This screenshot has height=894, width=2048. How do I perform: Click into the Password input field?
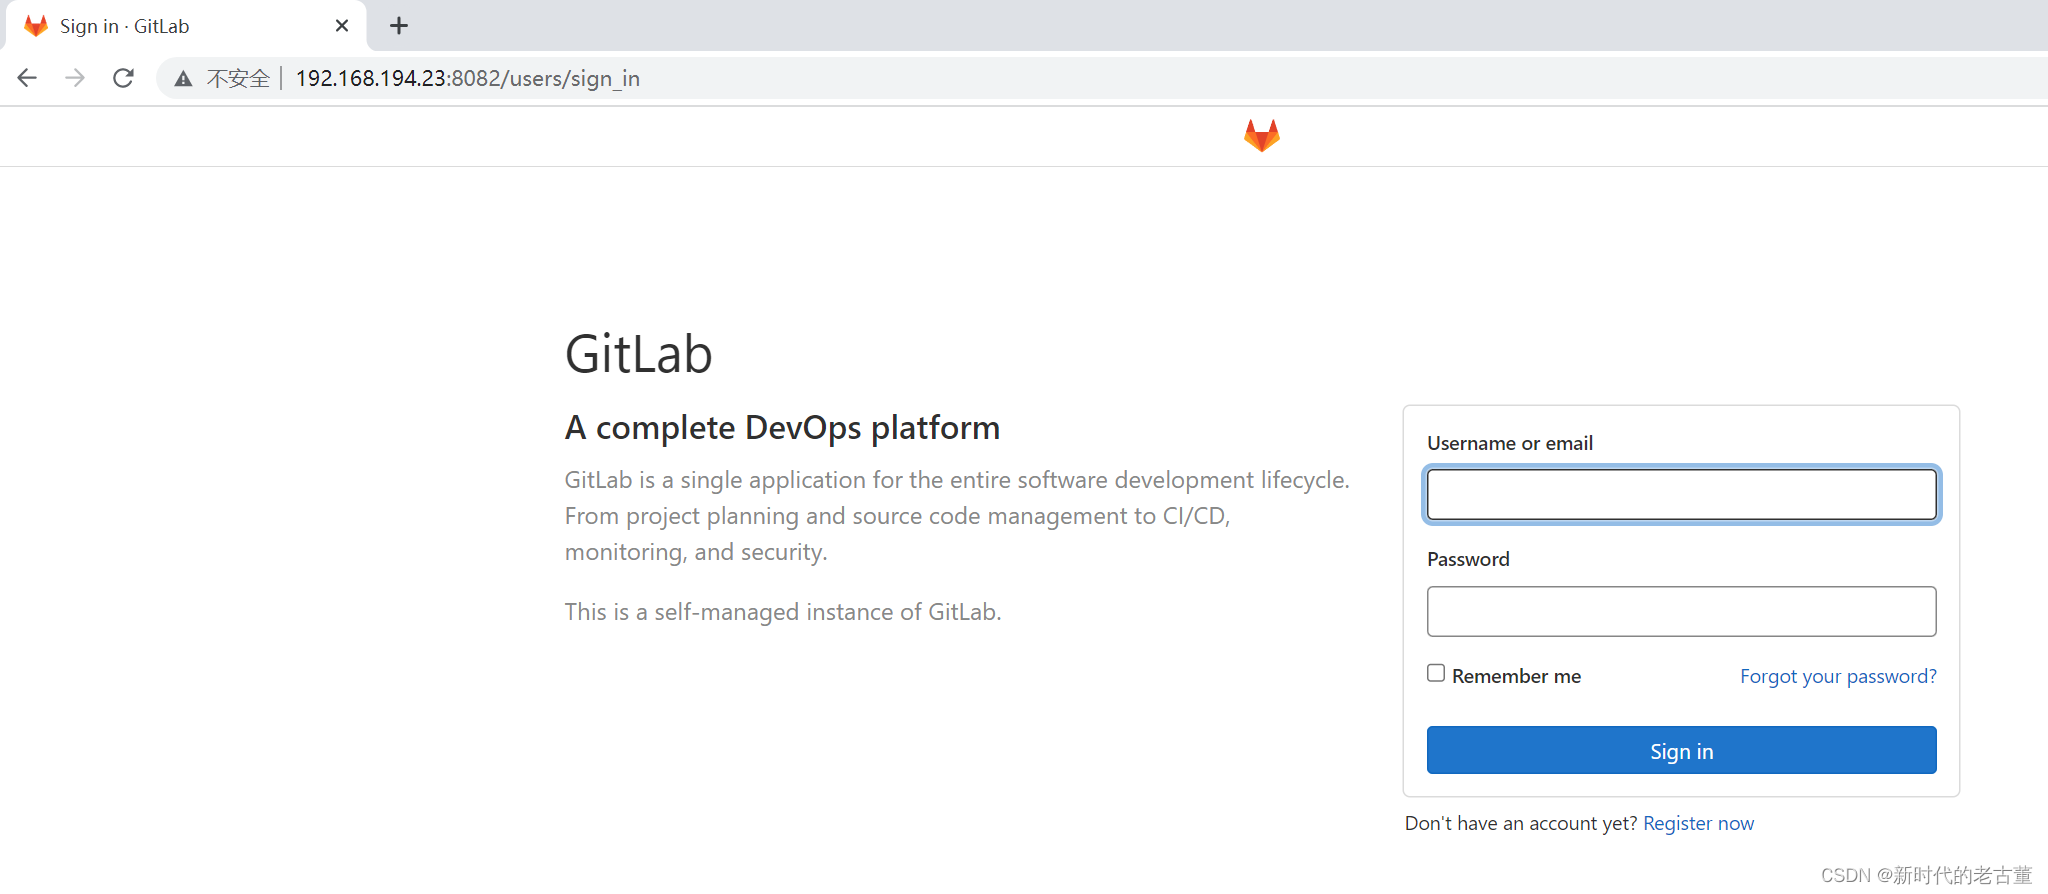(1681, 611)
